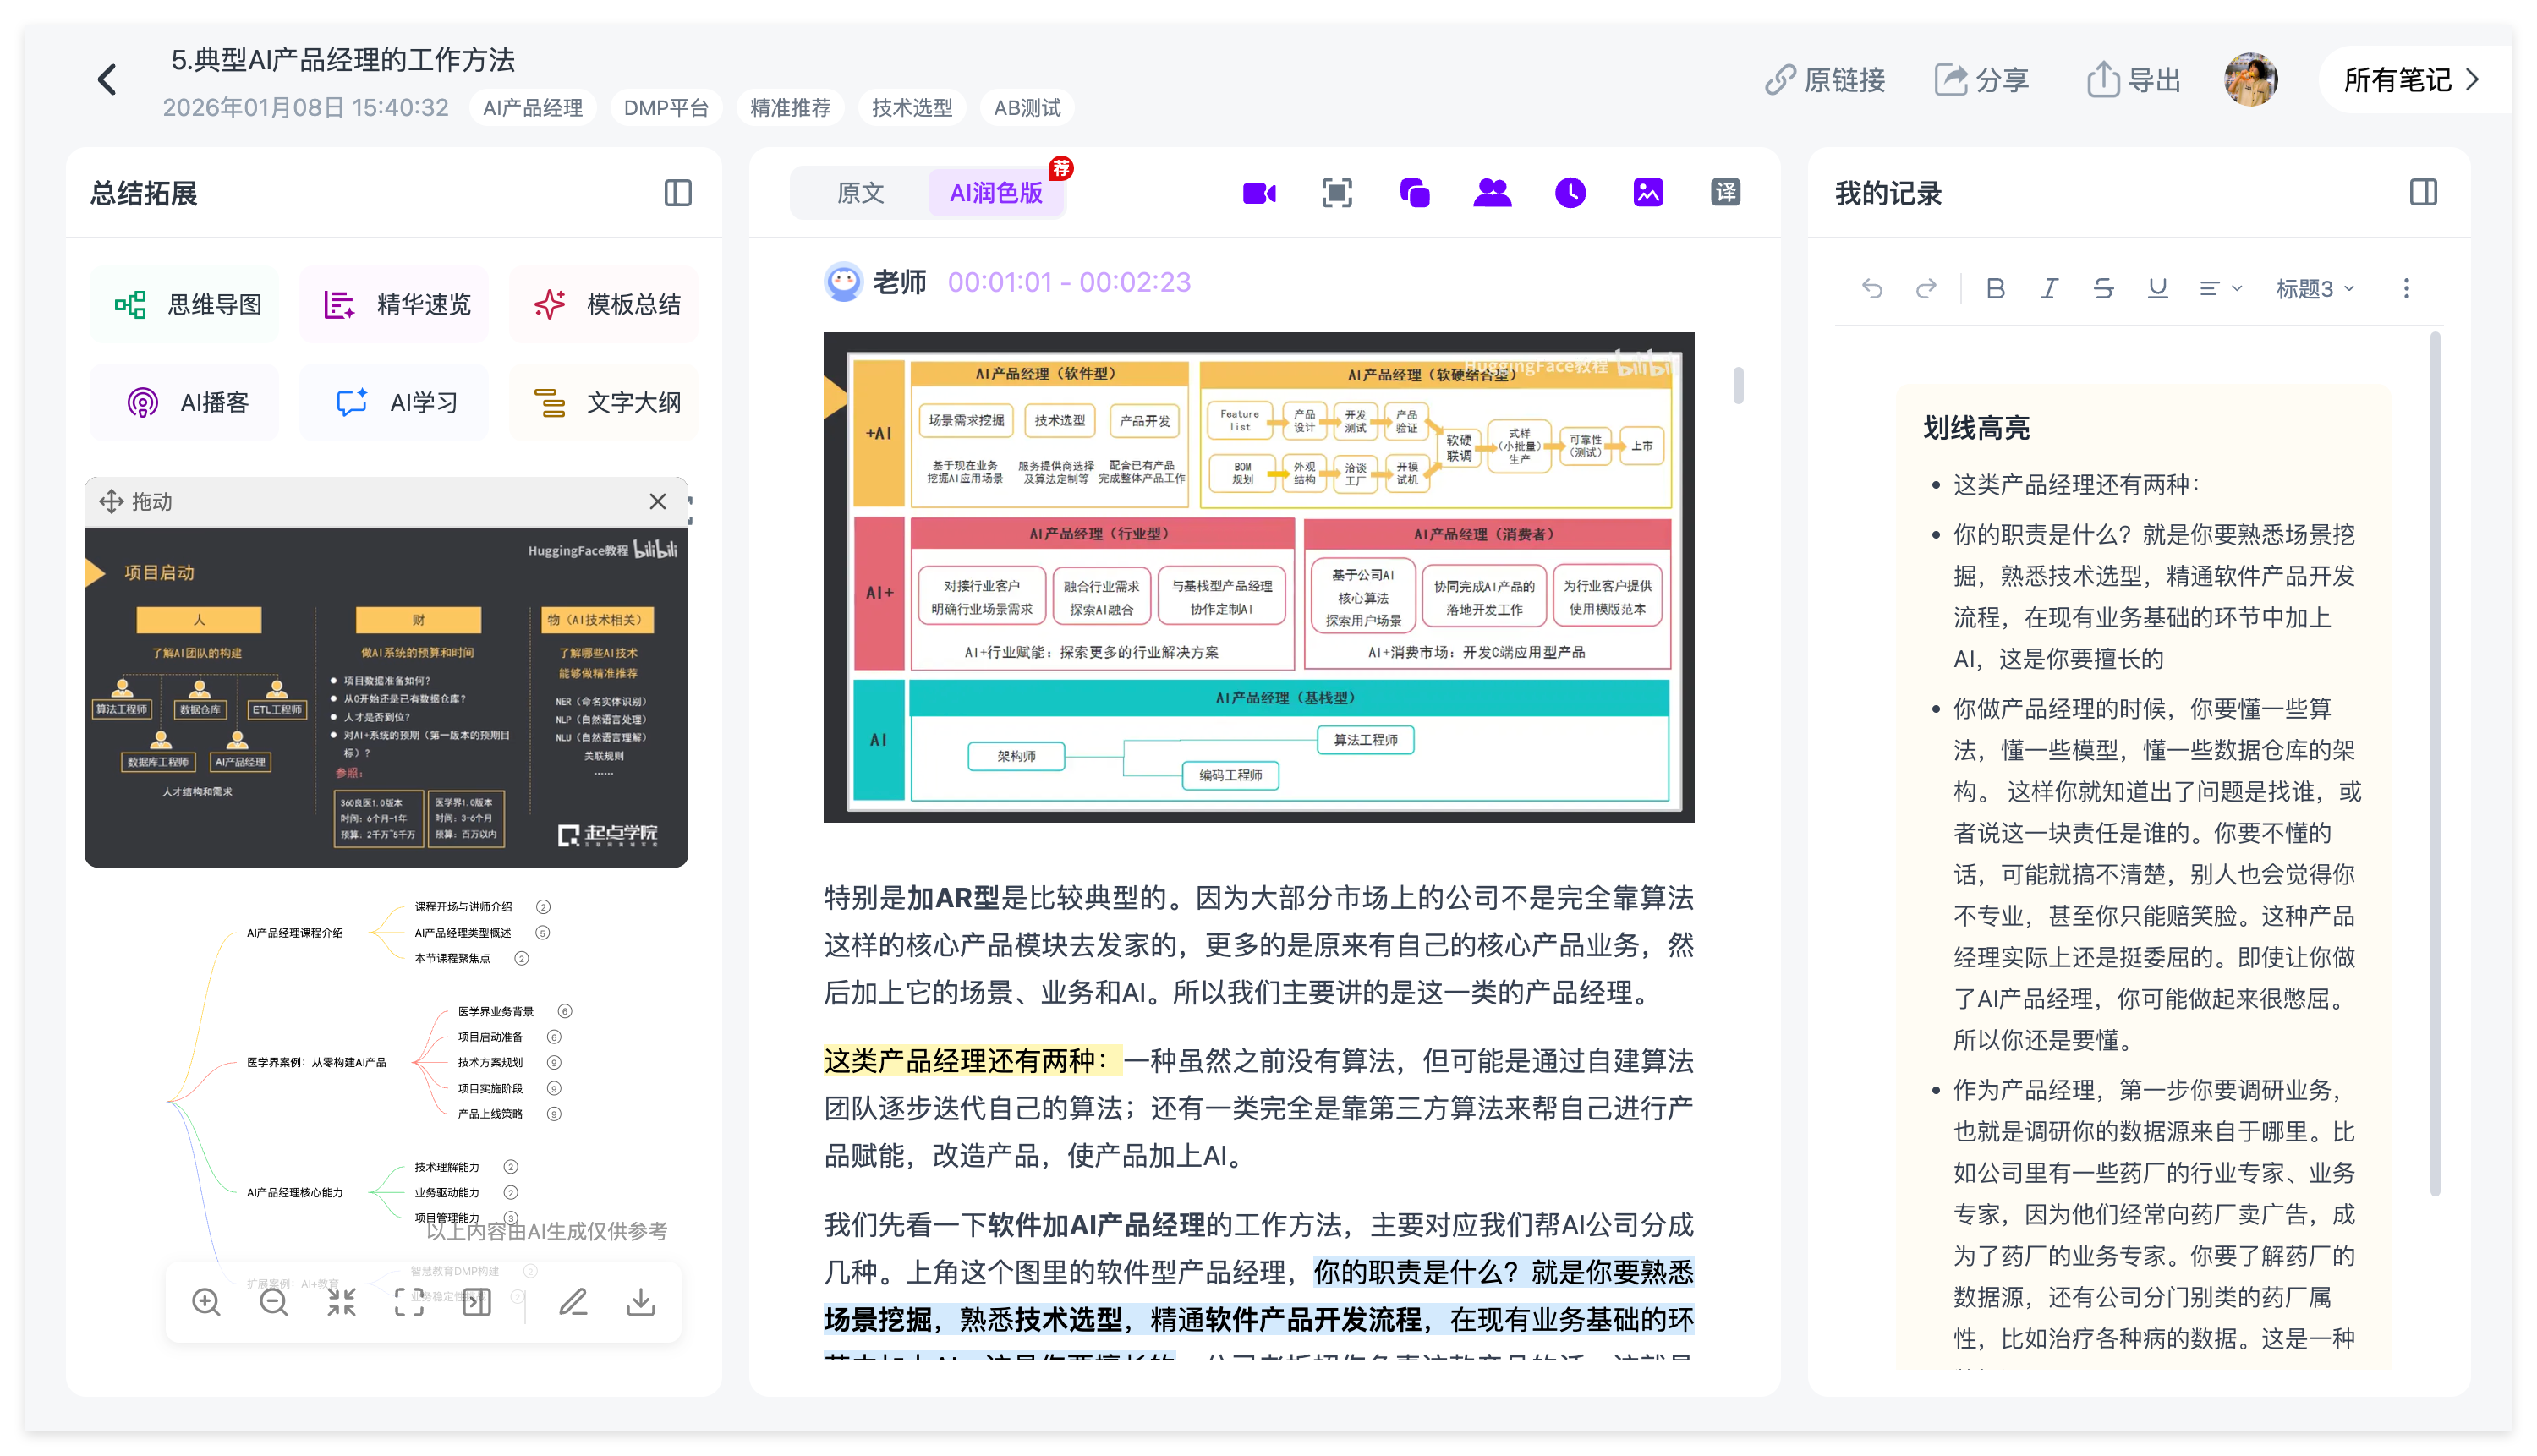Click the DMP平台 tag

click(x=666, y=108)
